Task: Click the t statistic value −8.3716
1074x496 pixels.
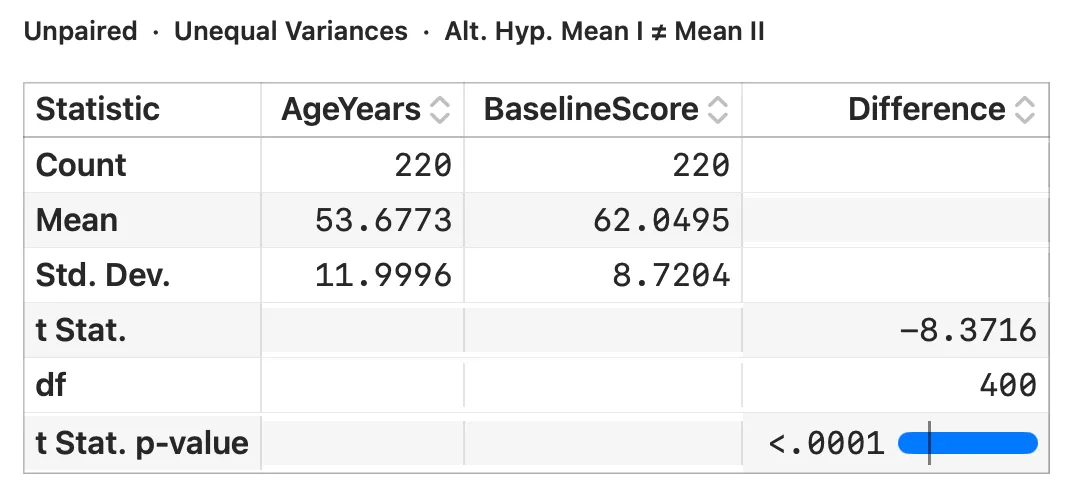Action: [969, 331]
